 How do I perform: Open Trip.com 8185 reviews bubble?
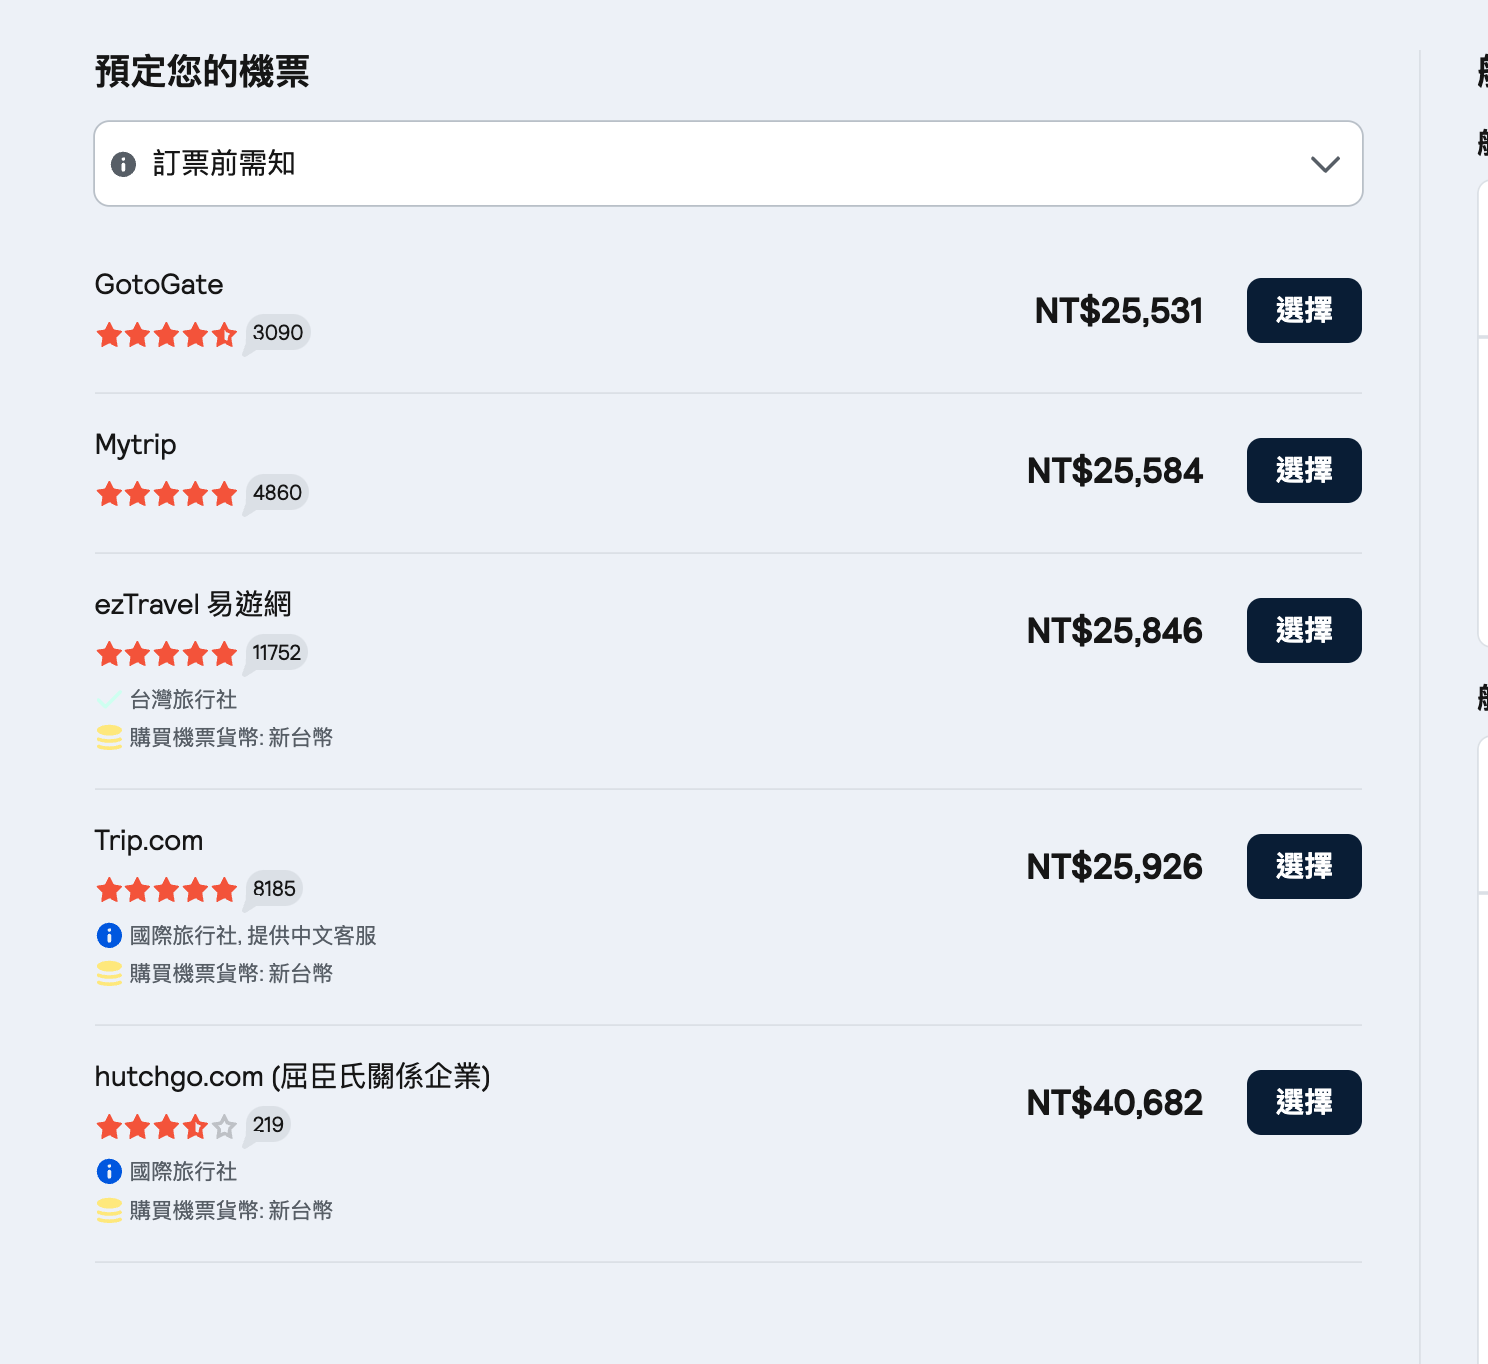[x=274, y=889]
